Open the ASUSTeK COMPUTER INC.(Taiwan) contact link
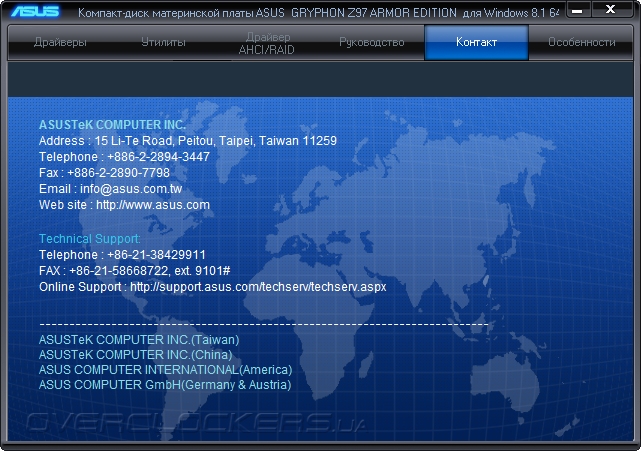Screen dimensions: 641x451 tap(139, 340)
